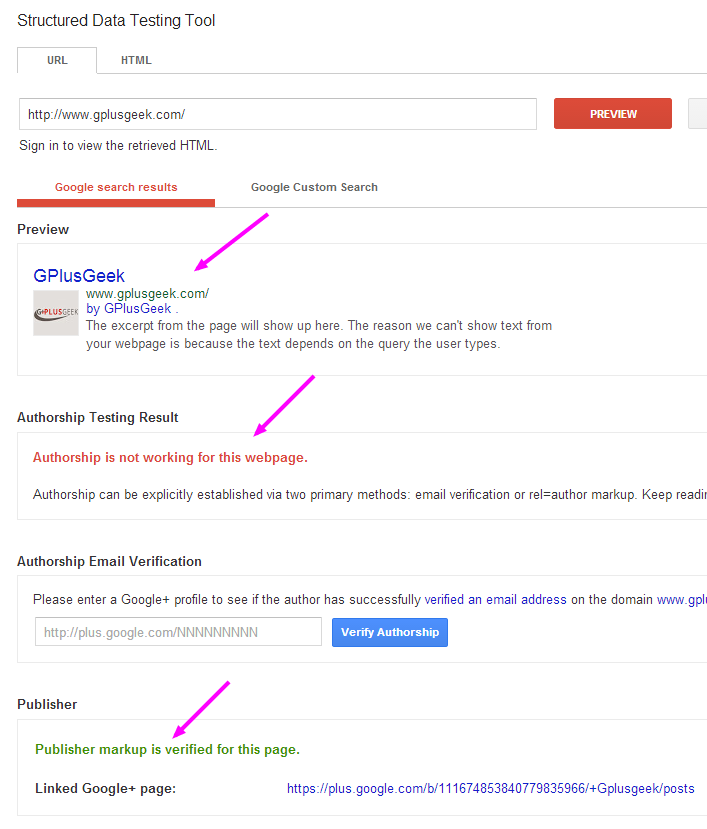The image size is (707, 829).
Task: Click the 'Authorship Email Verification' heading
Action: point(109,561)
